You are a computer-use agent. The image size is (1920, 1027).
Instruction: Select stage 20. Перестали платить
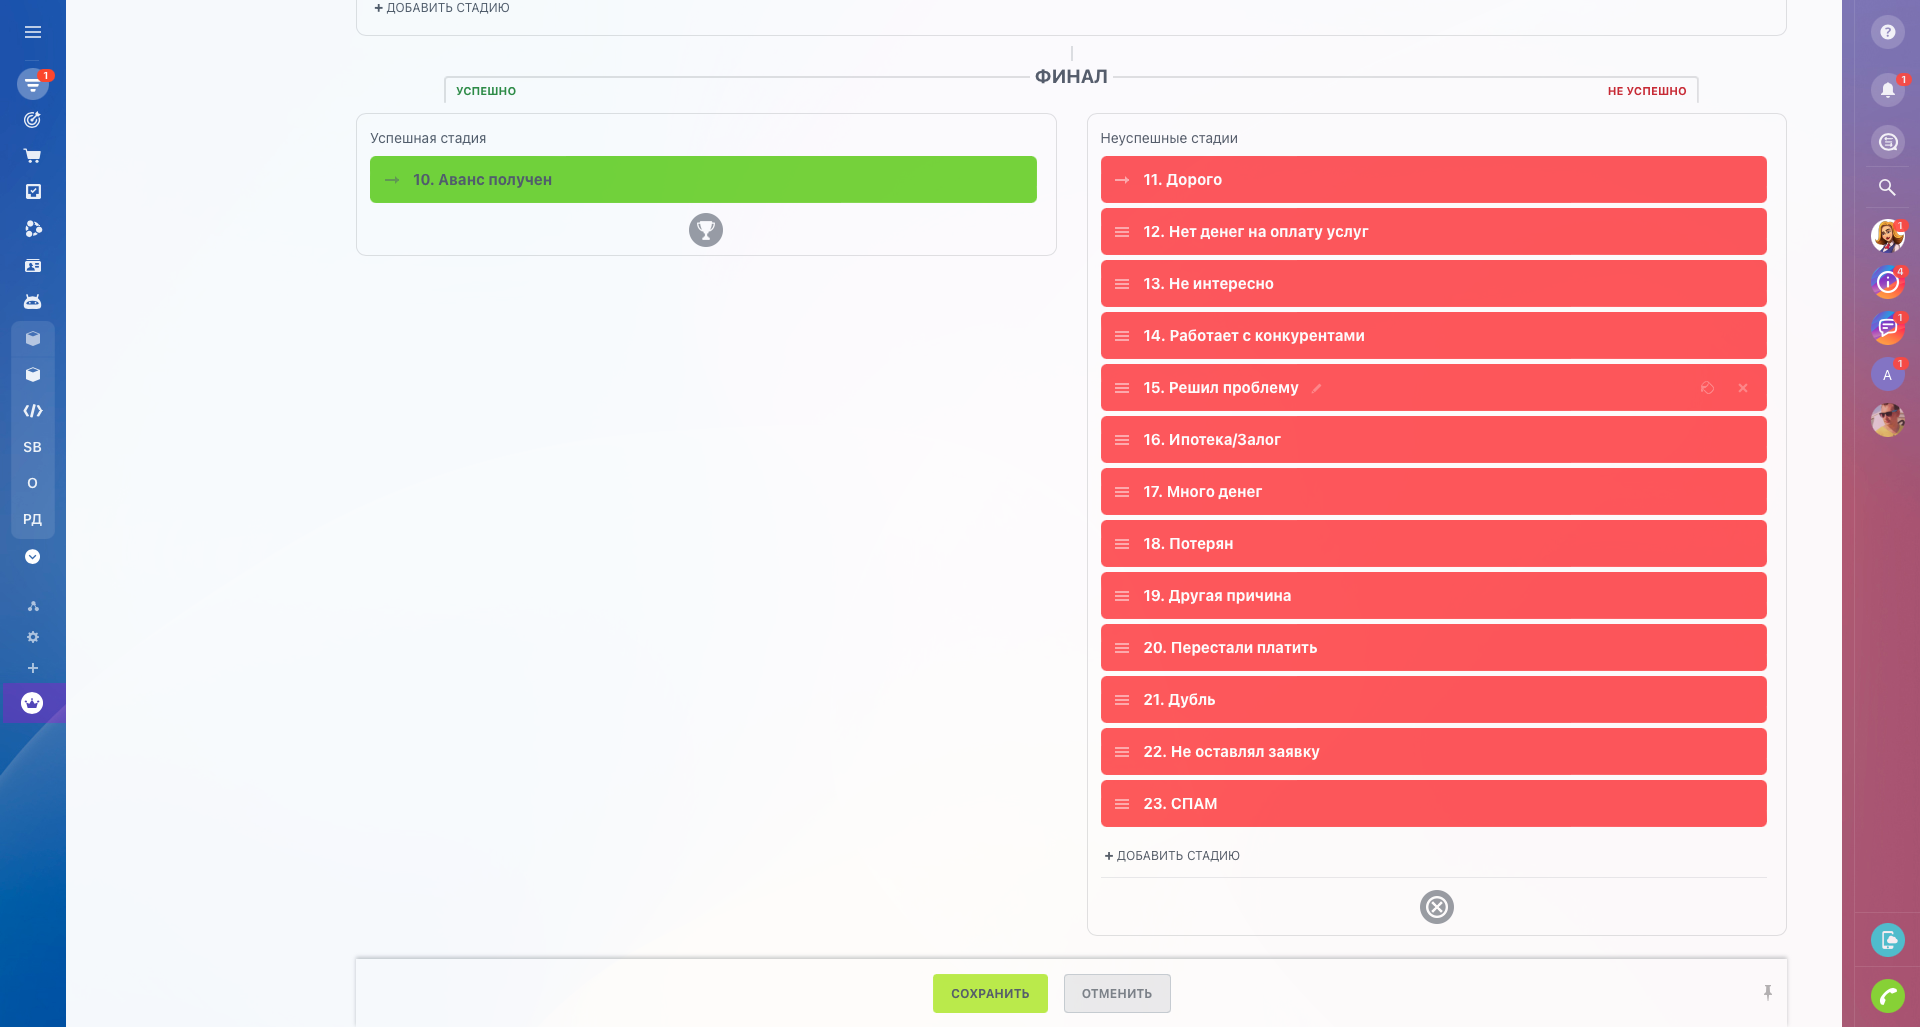click(x=1434, y=648)
